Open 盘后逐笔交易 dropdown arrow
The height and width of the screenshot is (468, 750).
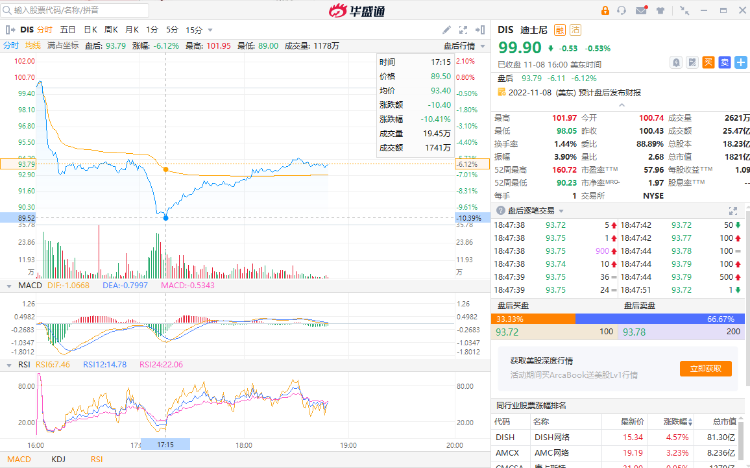coord(561,211)
